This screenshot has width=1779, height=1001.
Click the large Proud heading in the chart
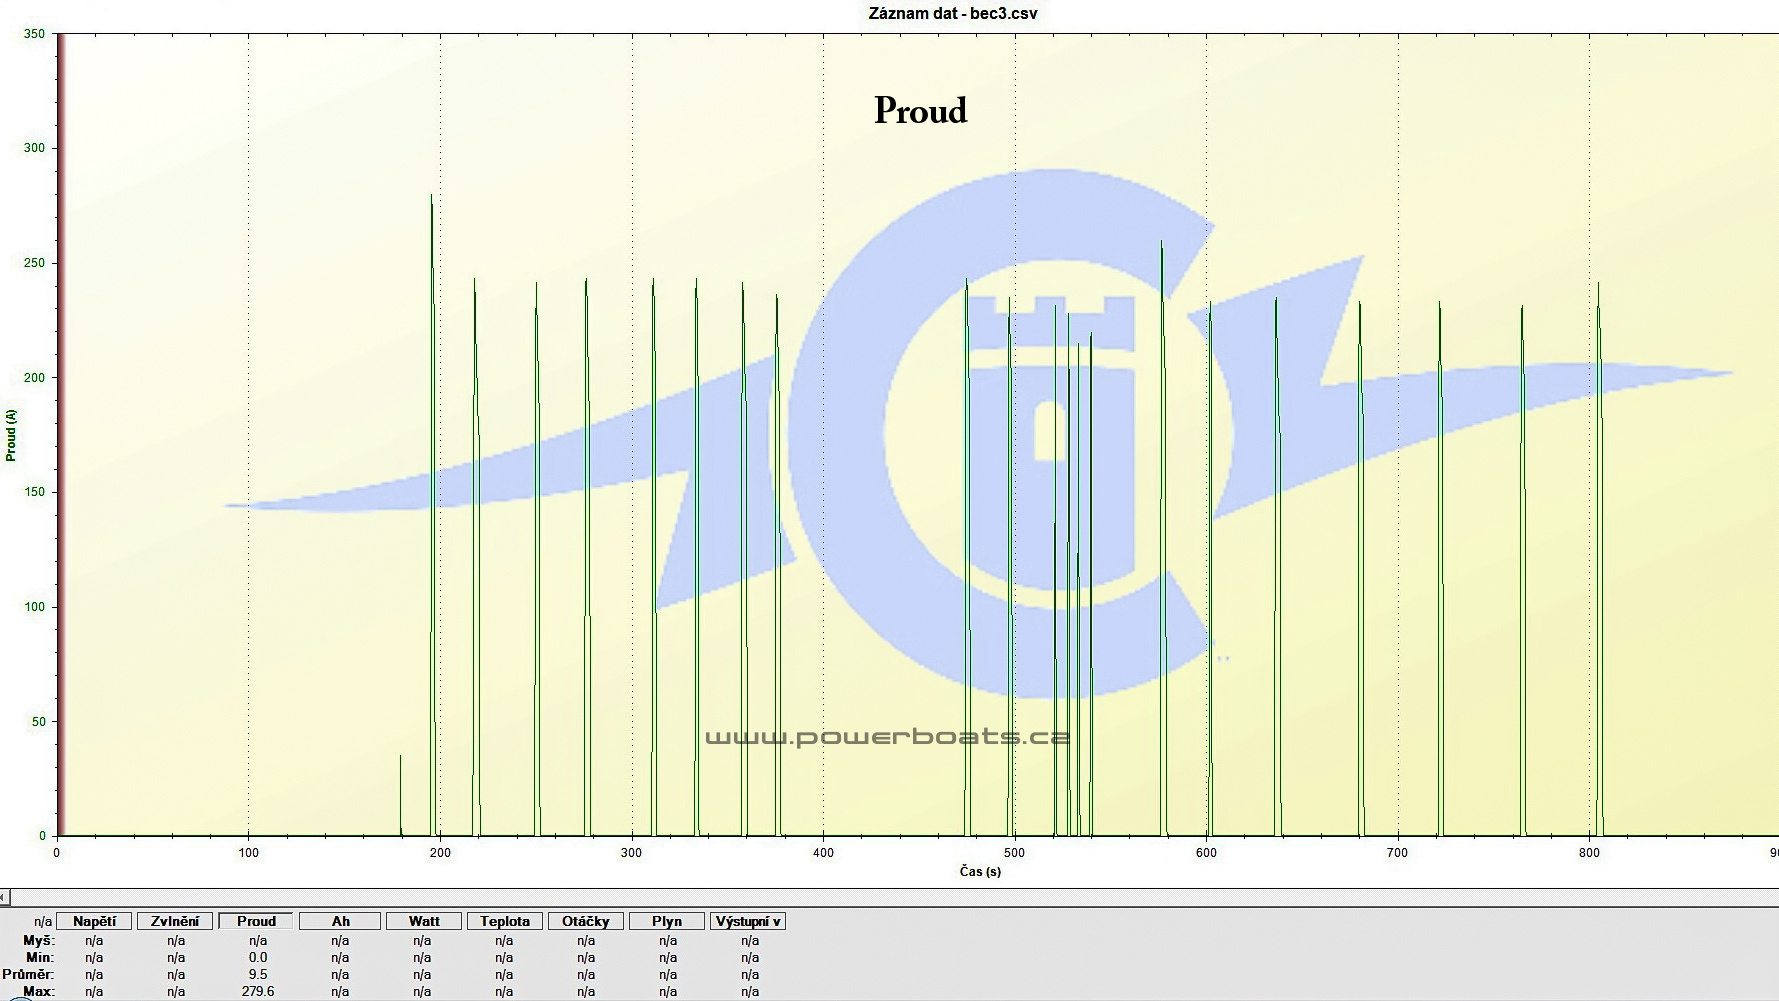pyautogui.click(x=920, y=110)
